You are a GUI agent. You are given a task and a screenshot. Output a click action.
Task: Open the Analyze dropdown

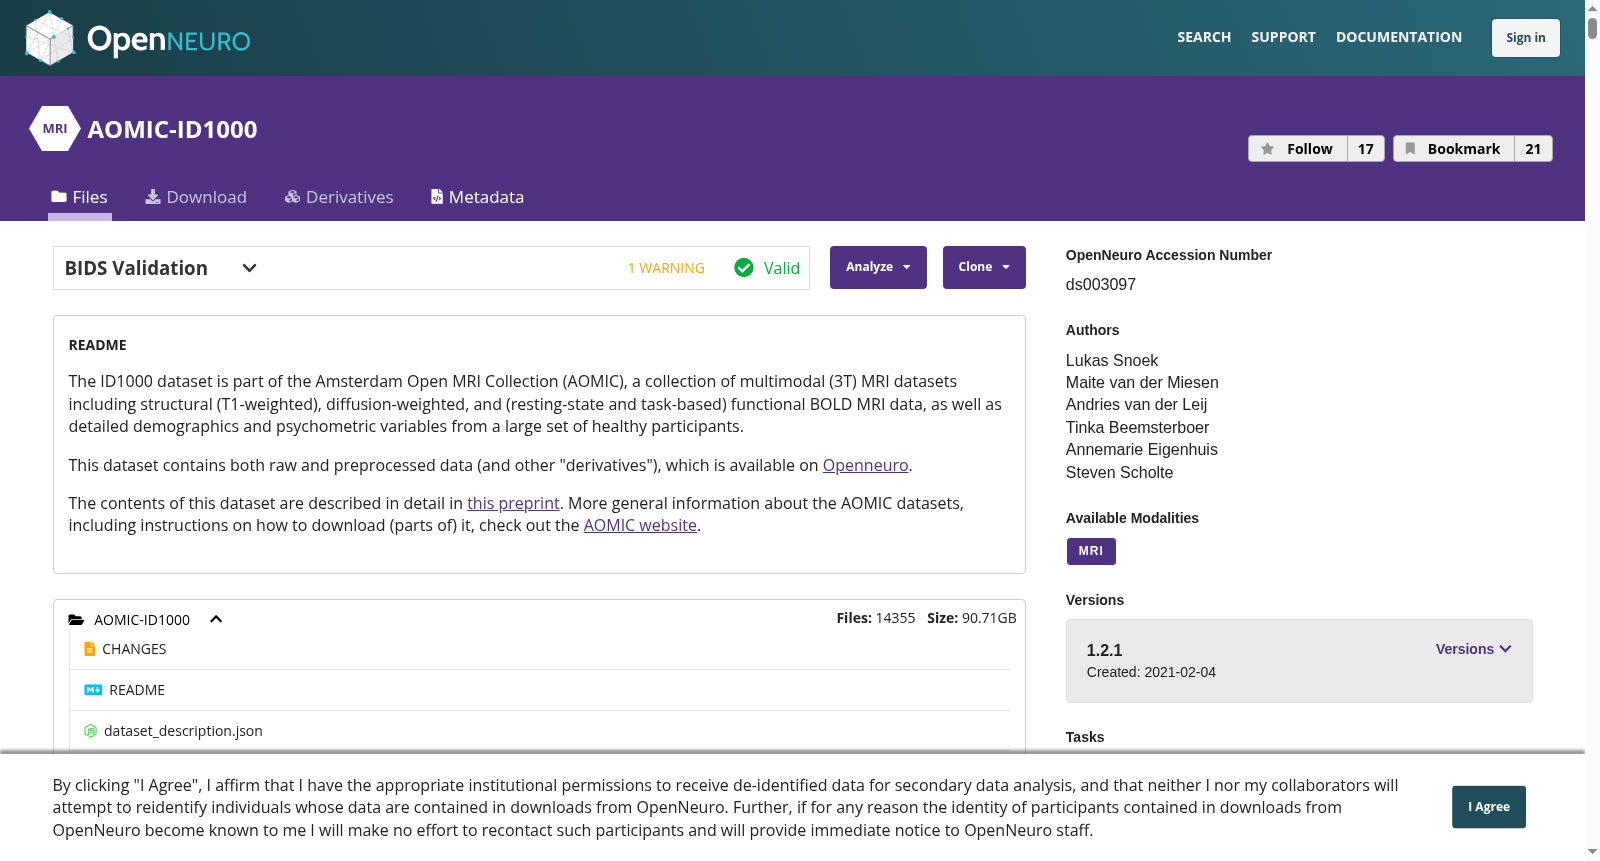(878, 267)
